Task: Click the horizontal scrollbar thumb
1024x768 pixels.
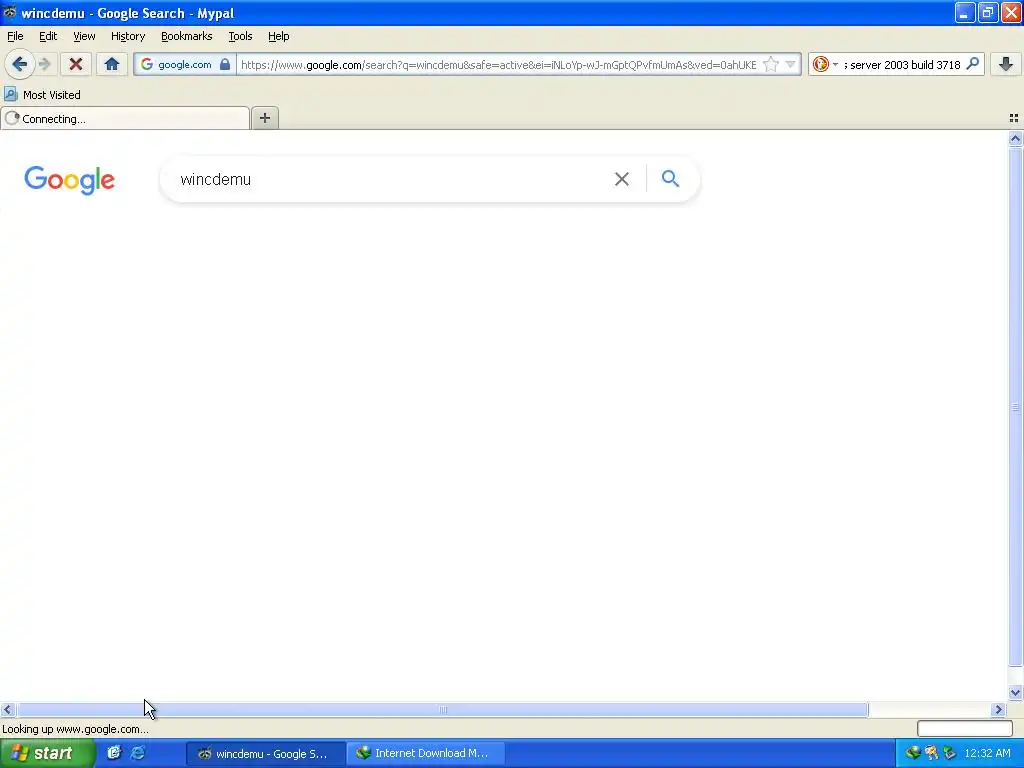Action: (443, 709)
